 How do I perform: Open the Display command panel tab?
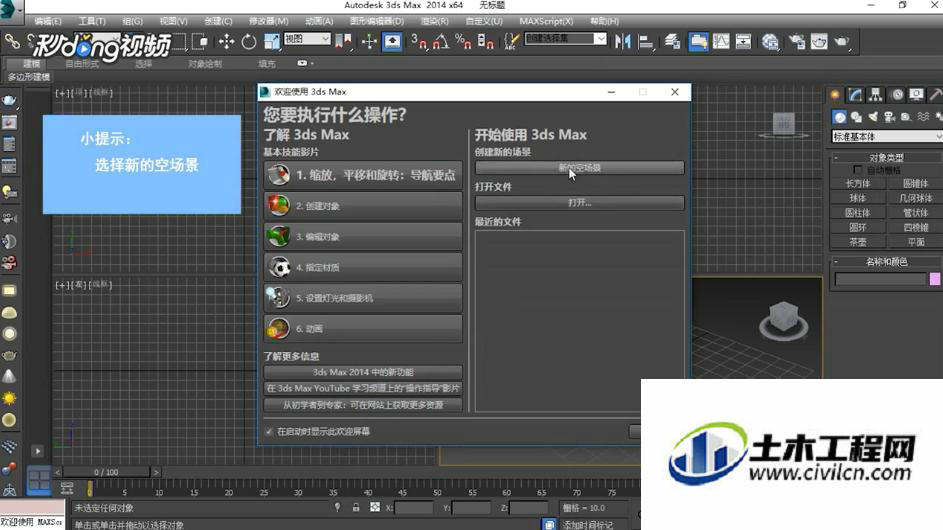tap(917, 94)
